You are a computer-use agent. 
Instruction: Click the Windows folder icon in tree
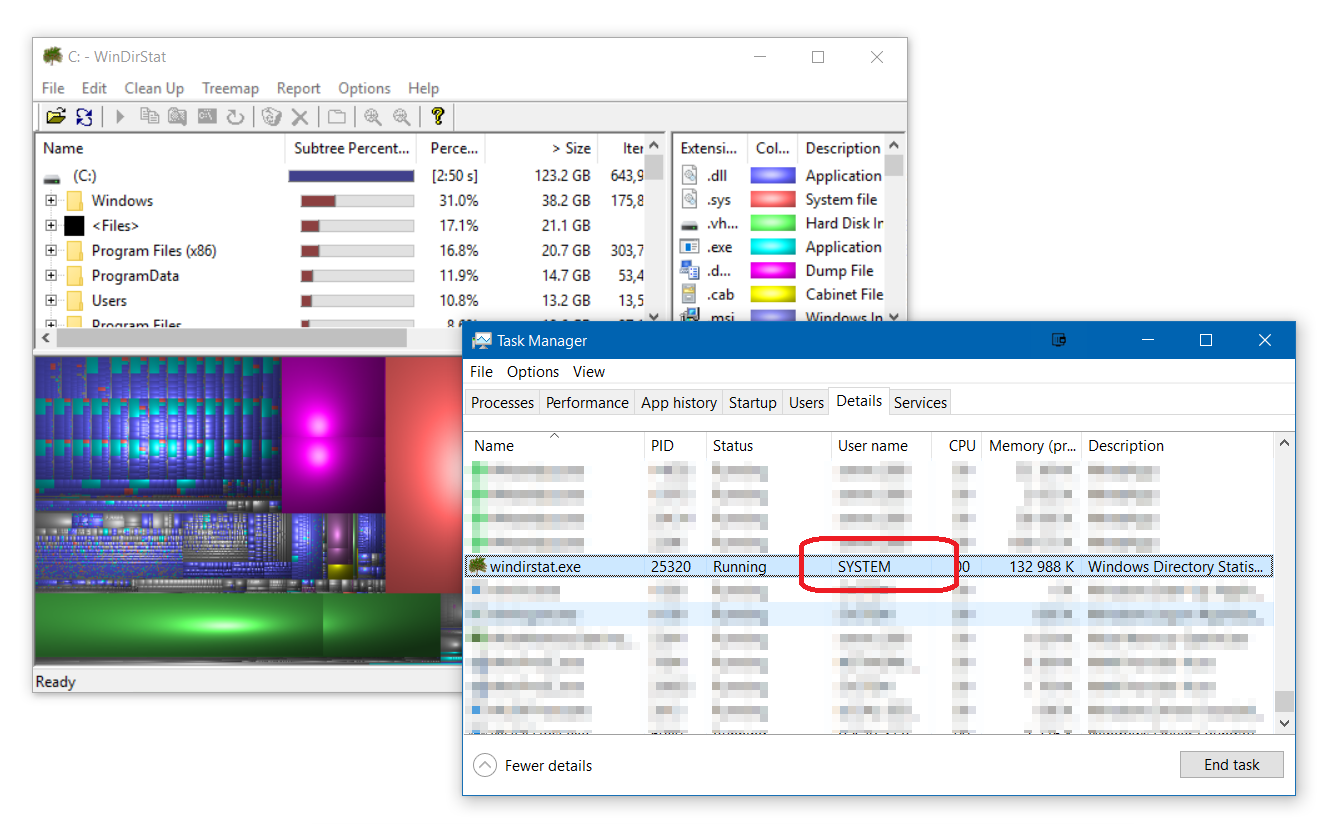click(x=75, y=201)
